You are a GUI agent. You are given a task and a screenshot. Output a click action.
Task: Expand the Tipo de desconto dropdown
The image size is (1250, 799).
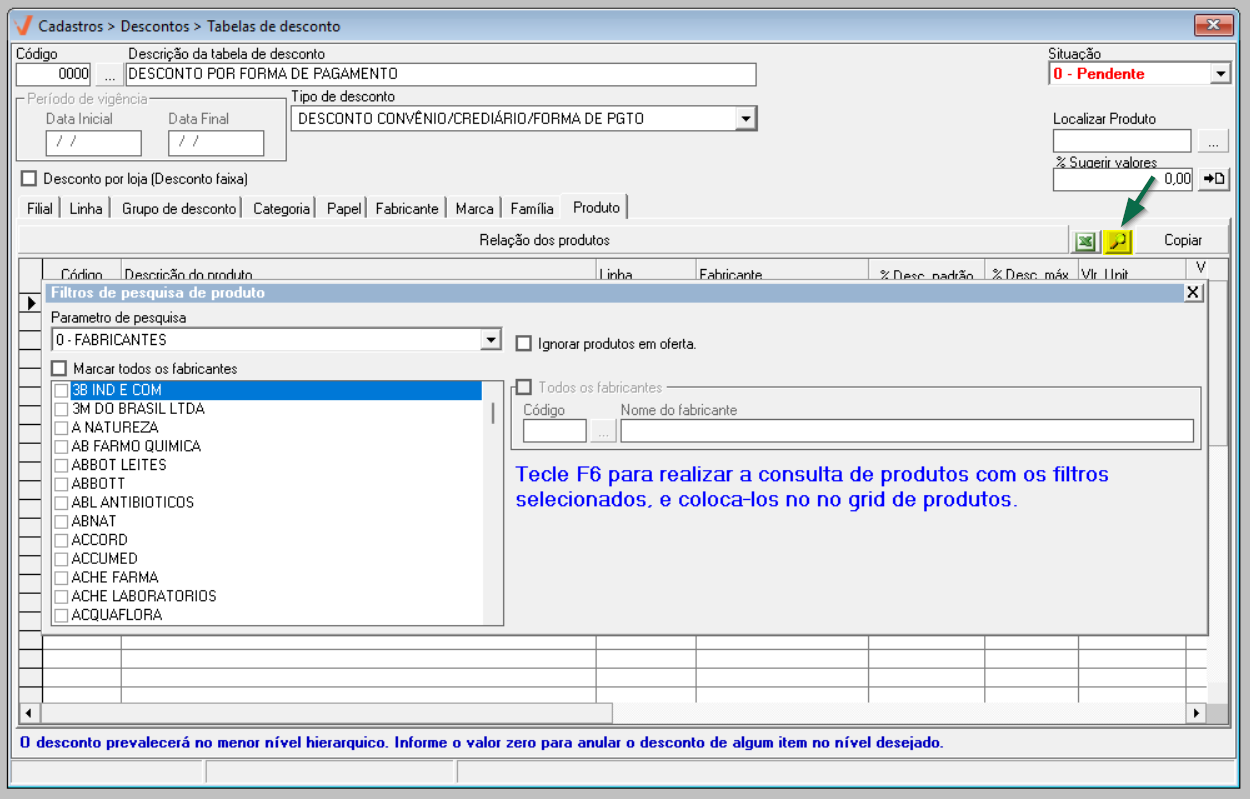pos(745,119)
